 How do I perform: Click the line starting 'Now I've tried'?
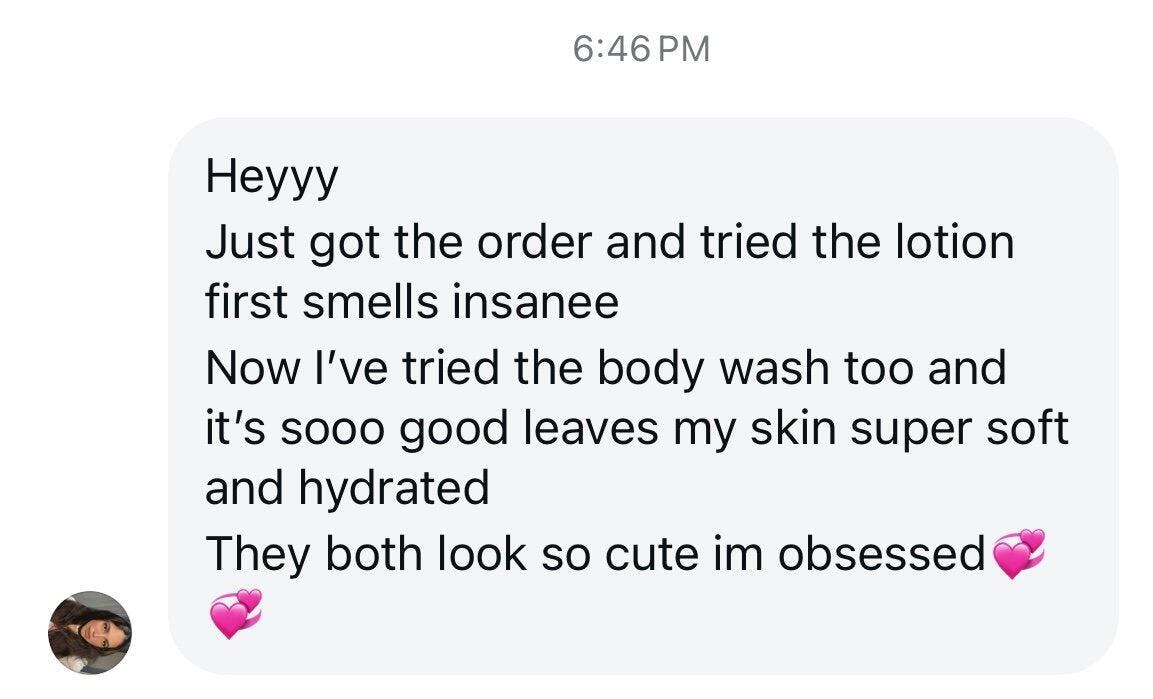click(x=606, y=368)
